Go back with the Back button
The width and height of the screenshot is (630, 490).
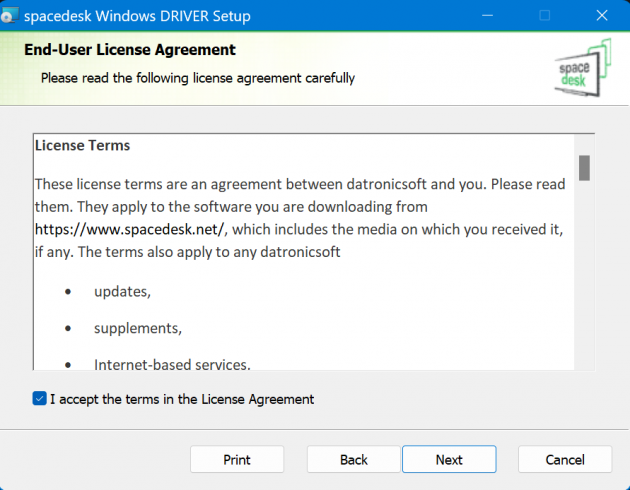pyautogui.click(x=354, y=460)
